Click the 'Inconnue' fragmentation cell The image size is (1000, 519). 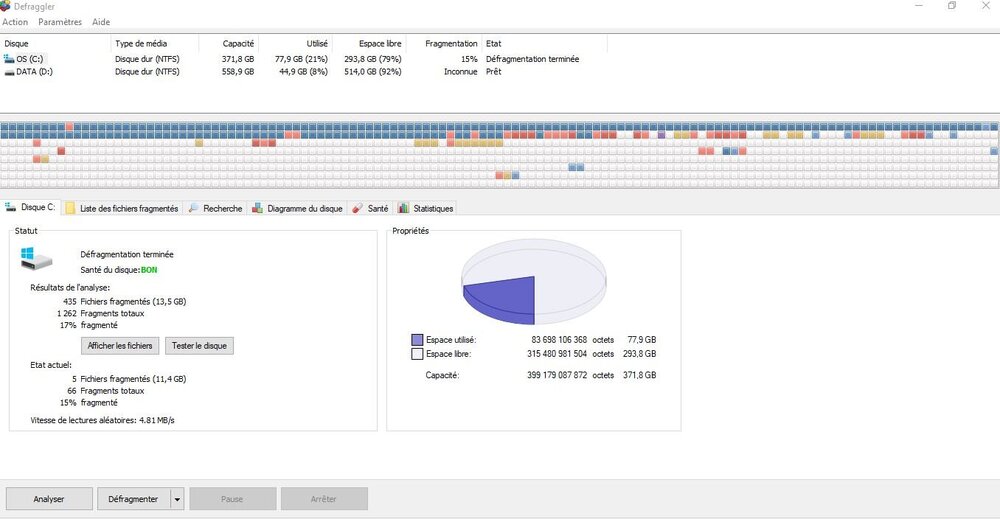460,72
